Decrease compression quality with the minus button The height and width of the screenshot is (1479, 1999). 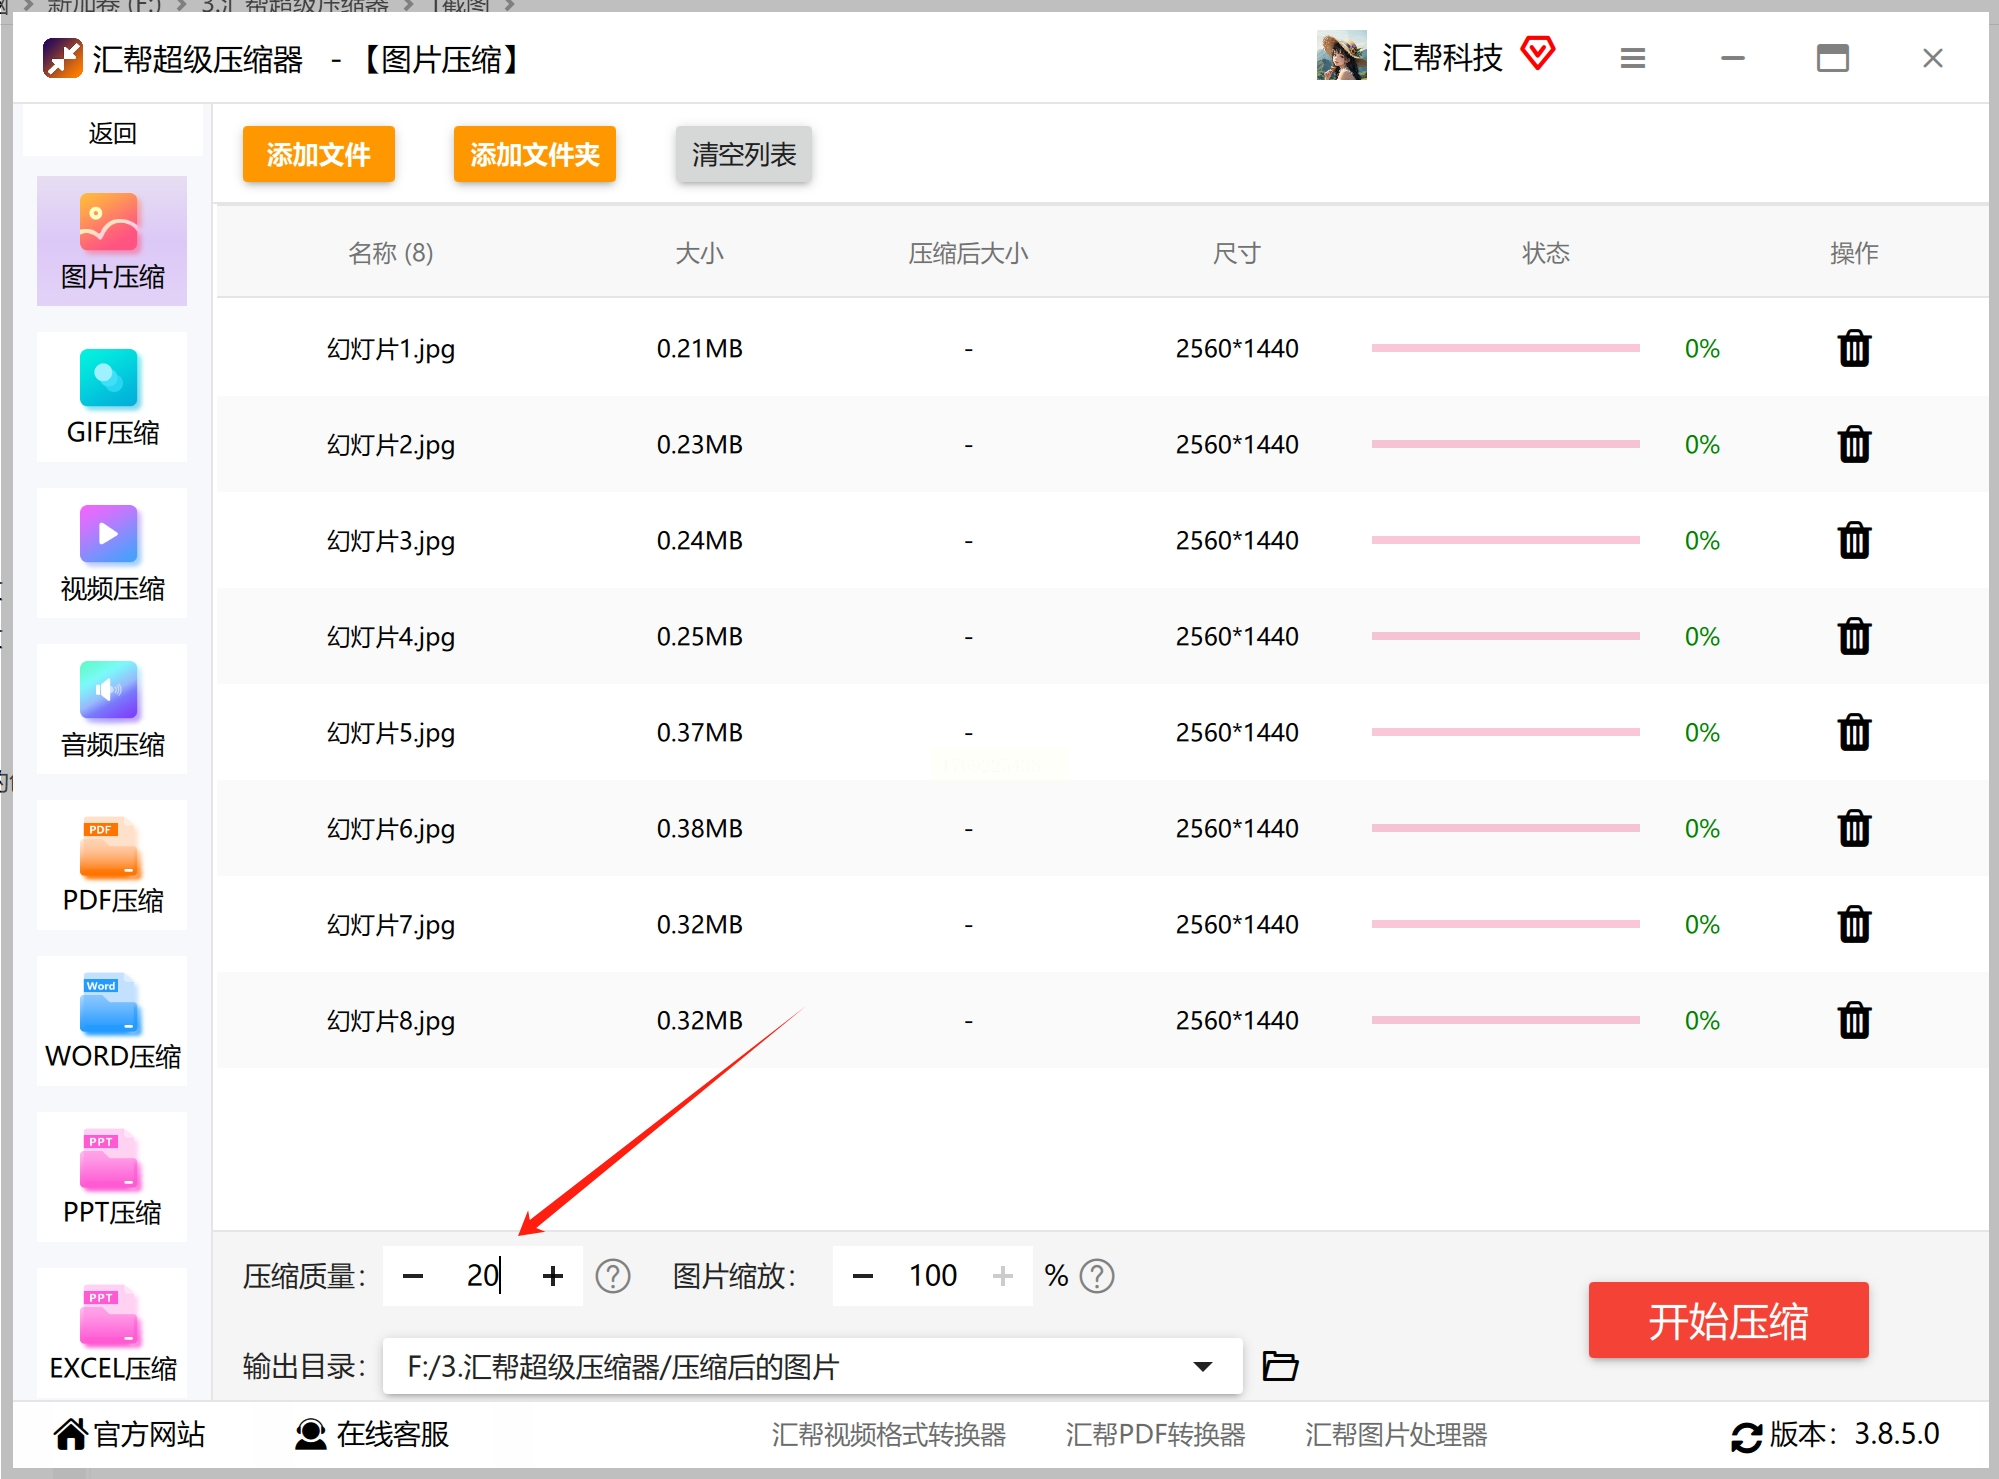413,1276
